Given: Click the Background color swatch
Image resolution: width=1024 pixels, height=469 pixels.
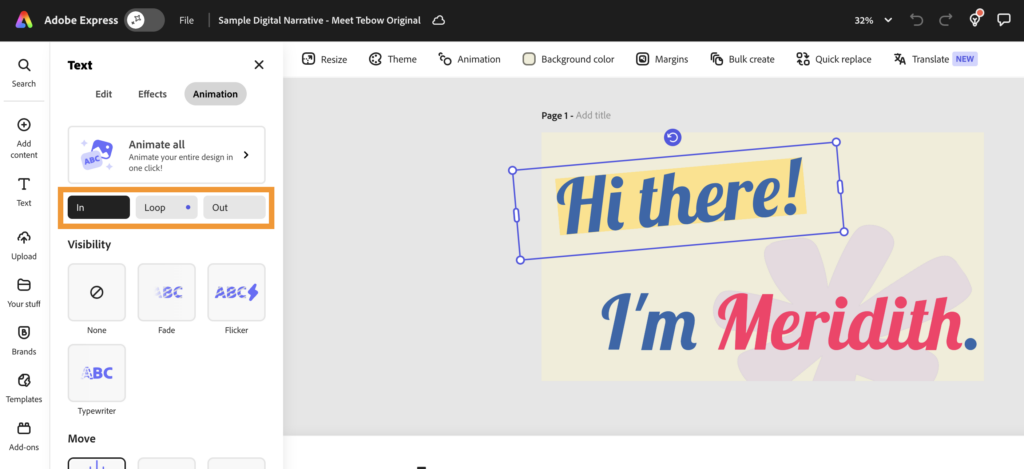Looking at the screenshot, I should click(529, 59).
